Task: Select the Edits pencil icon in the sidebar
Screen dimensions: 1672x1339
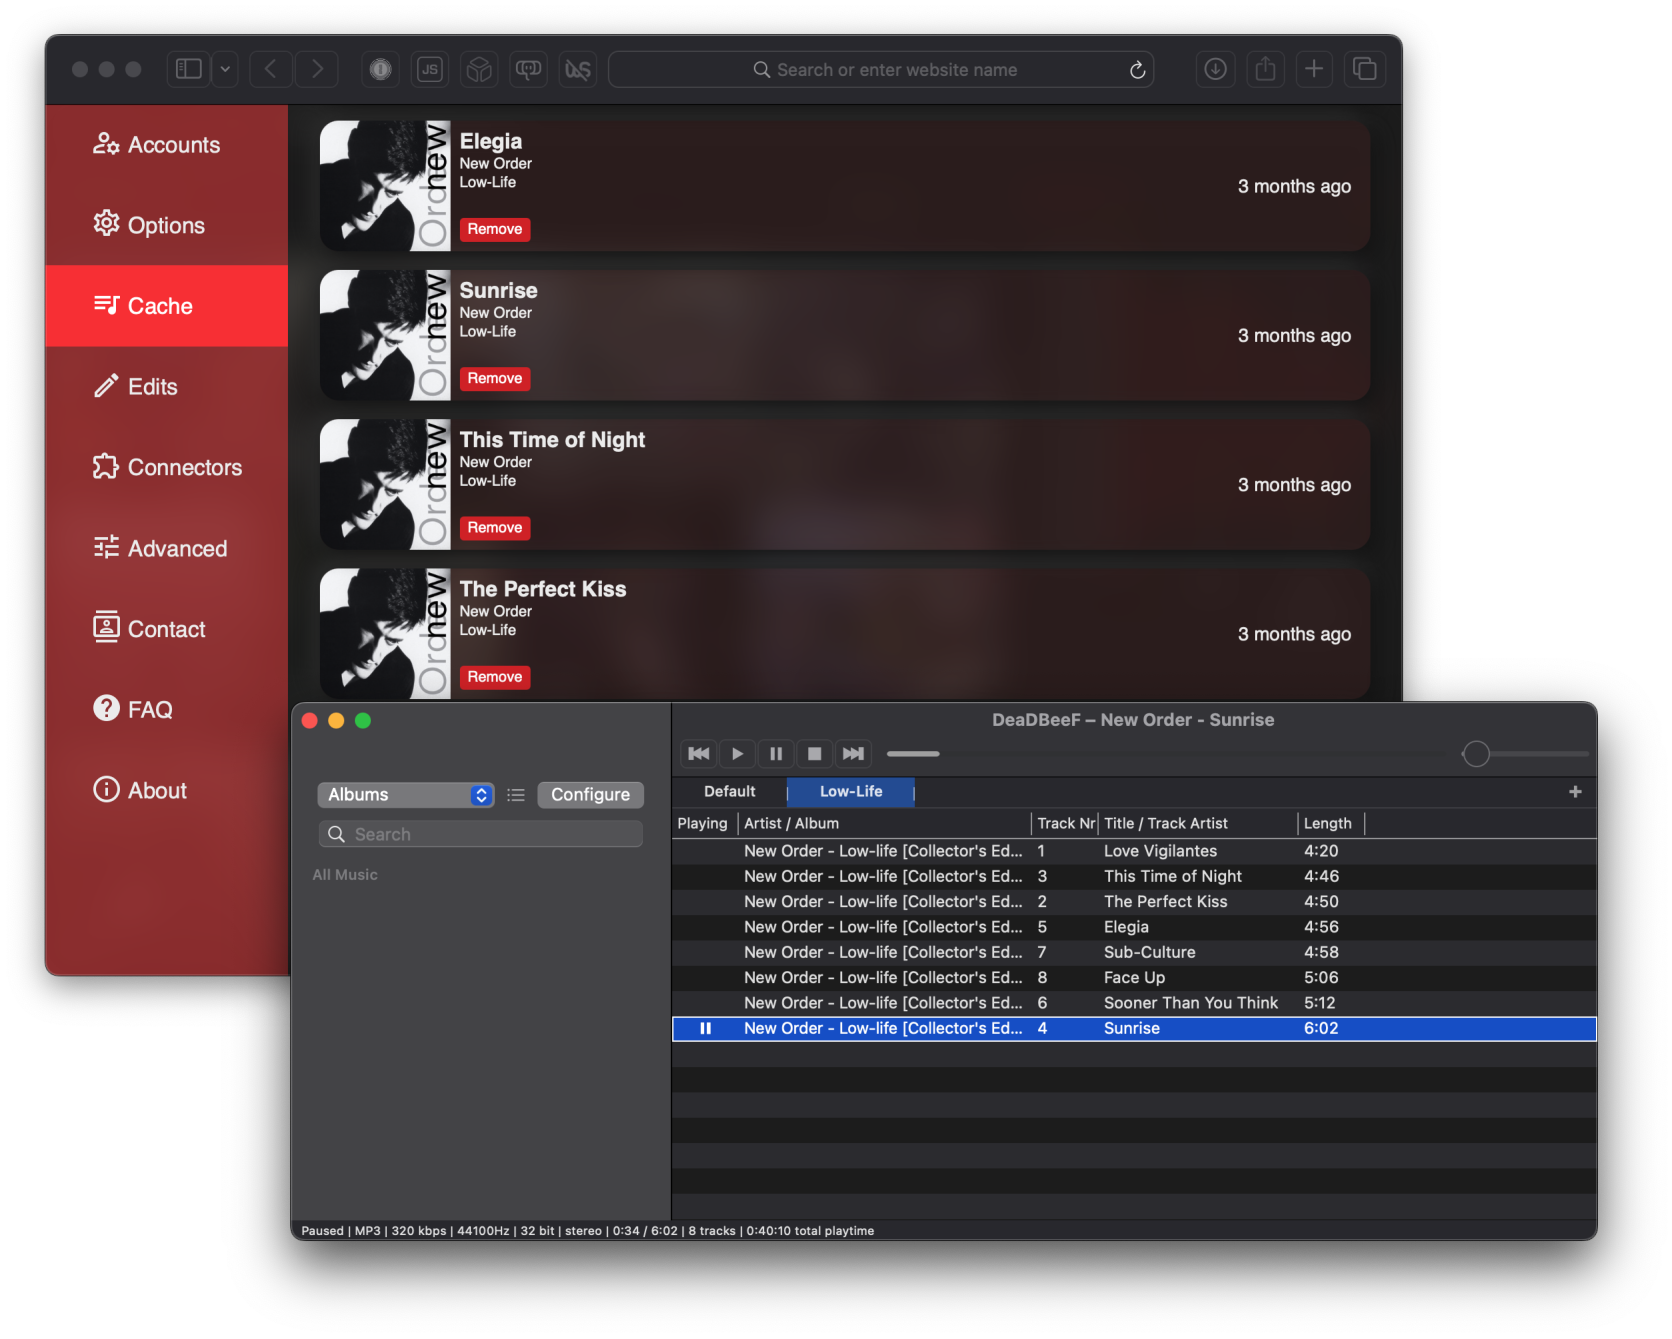Action: click(x=106, y=386)
